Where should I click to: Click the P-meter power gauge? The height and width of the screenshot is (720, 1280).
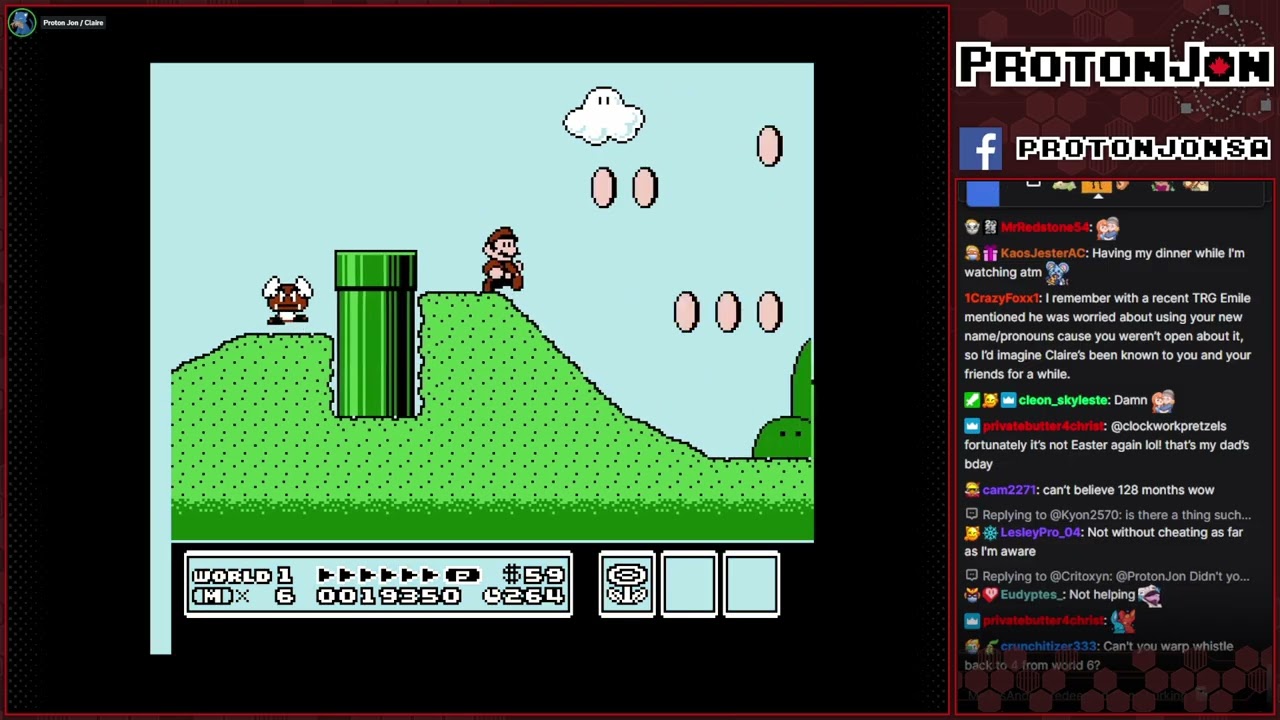(x=399, y=575)
